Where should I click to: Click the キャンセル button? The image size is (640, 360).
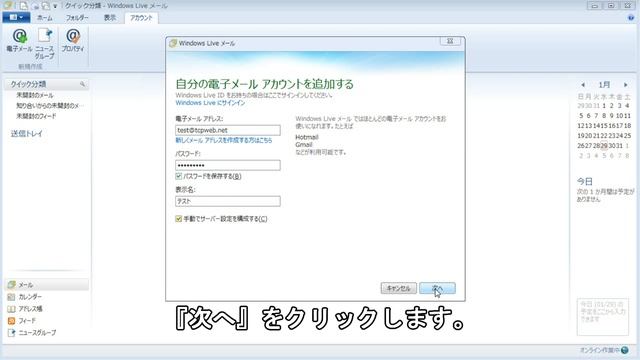click(x=399, y=288)
